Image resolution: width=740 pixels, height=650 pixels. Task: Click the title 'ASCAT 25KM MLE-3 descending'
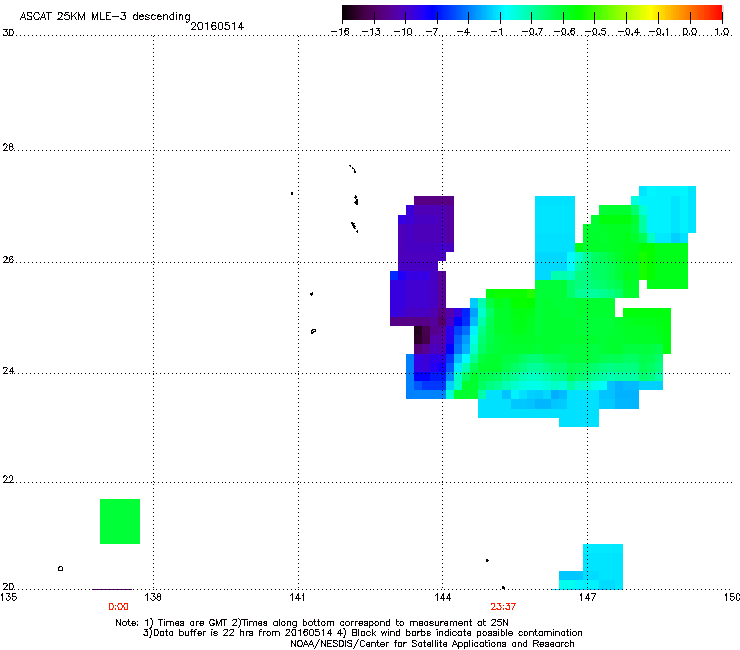(105, 16)
